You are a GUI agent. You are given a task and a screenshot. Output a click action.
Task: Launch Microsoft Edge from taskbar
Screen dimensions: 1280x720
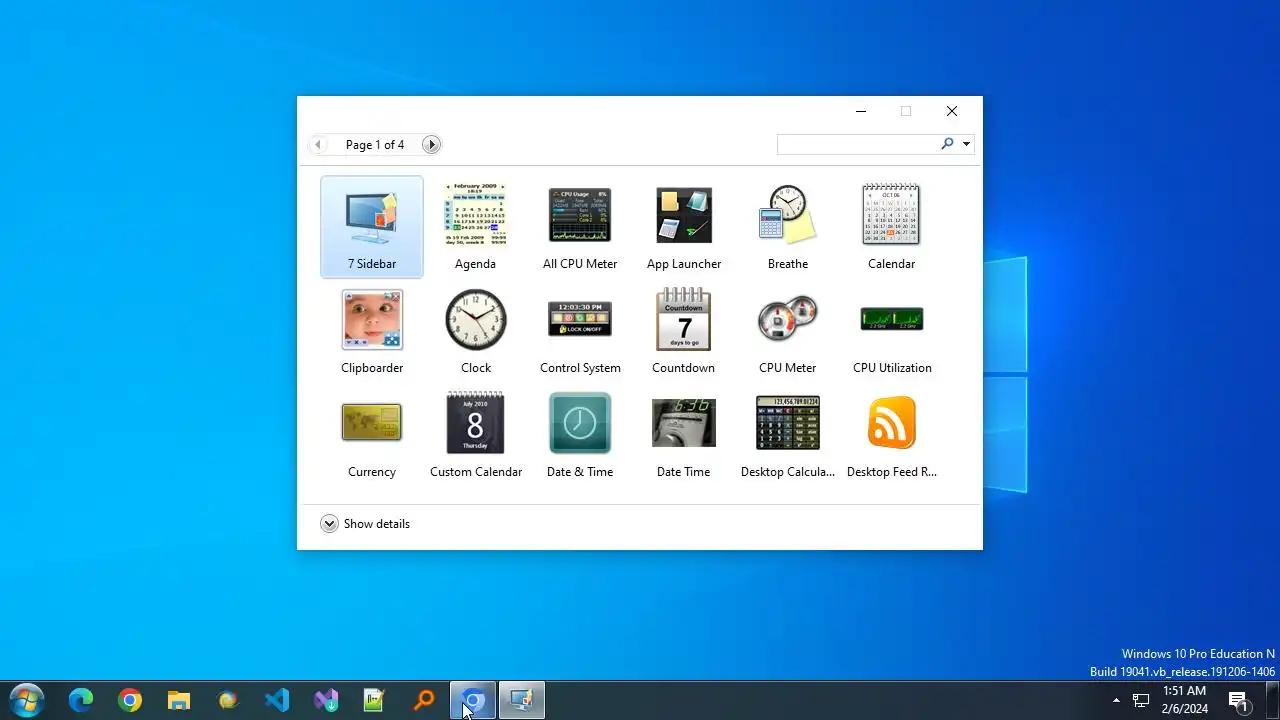coord(81,700)
